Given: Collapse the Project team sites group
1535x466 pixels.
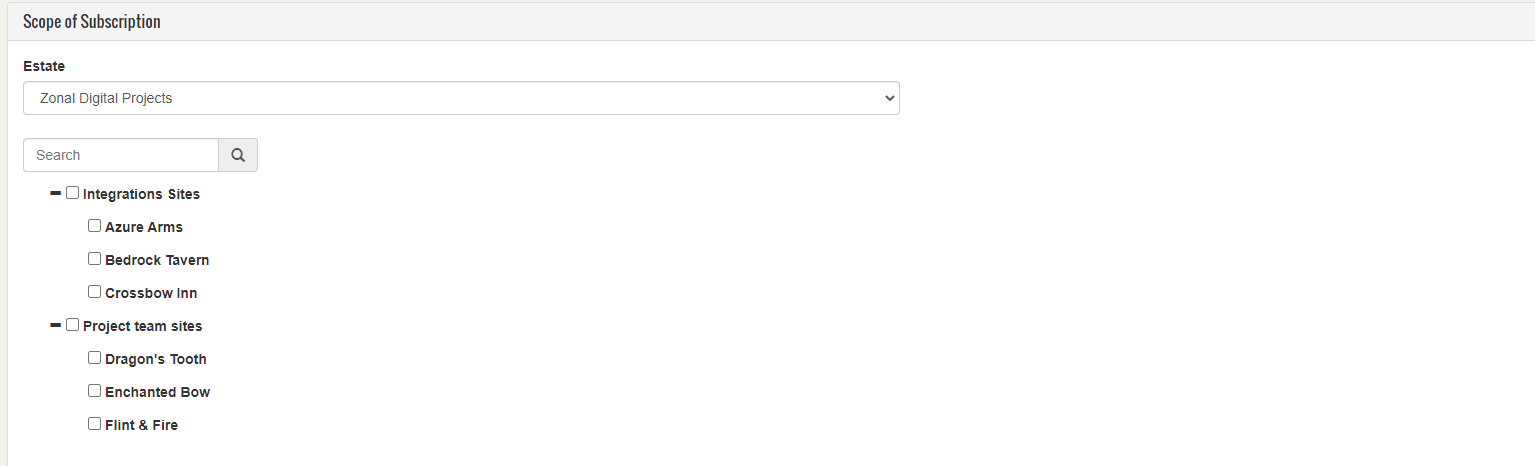Looking at the screenshot, I should [x=55, y=325].
